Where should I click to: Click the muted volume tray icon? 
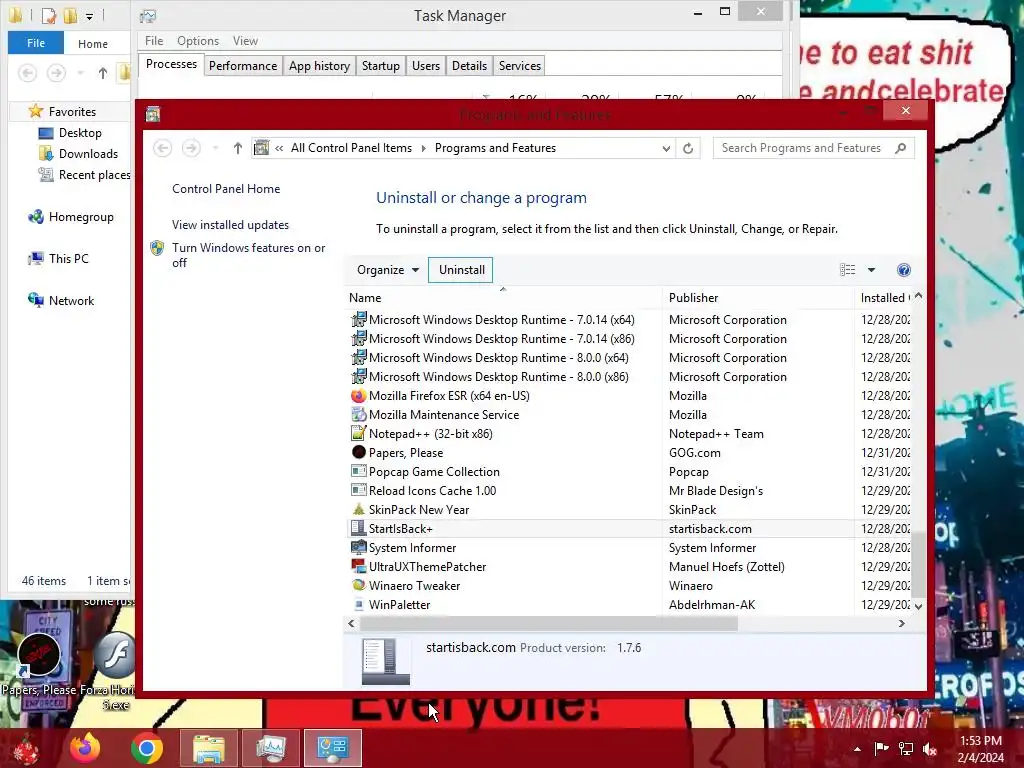[x=930, y=748]
